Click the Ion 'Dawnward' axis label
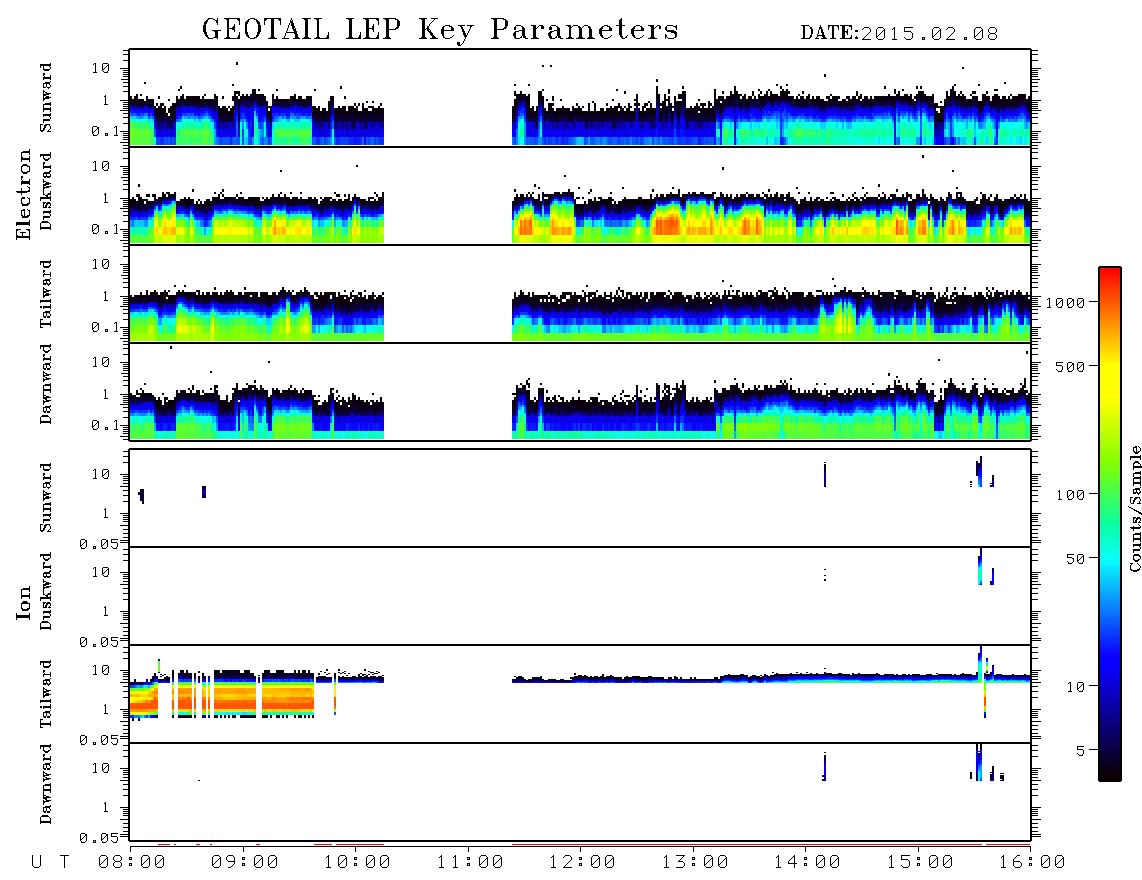The image size is (1142, 880). pos(46,784)
